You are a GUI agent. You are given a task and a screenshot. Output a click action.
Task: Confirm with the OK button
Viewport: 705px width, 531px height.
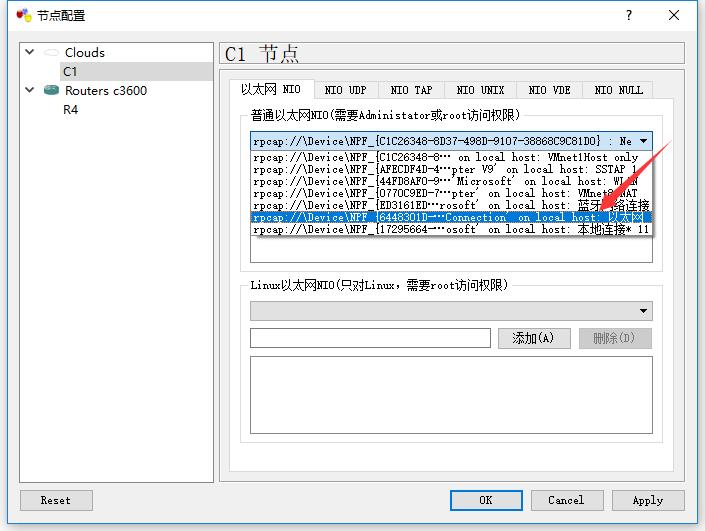pos(486,500)
